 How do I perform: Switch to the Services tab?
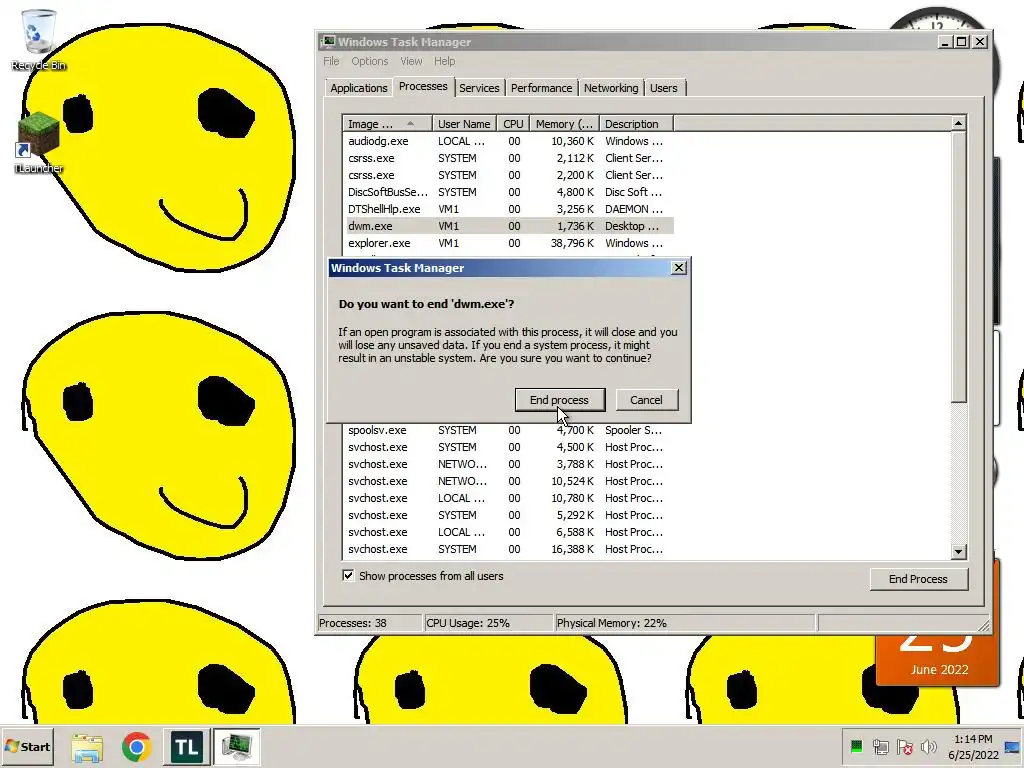pos(479,88)
